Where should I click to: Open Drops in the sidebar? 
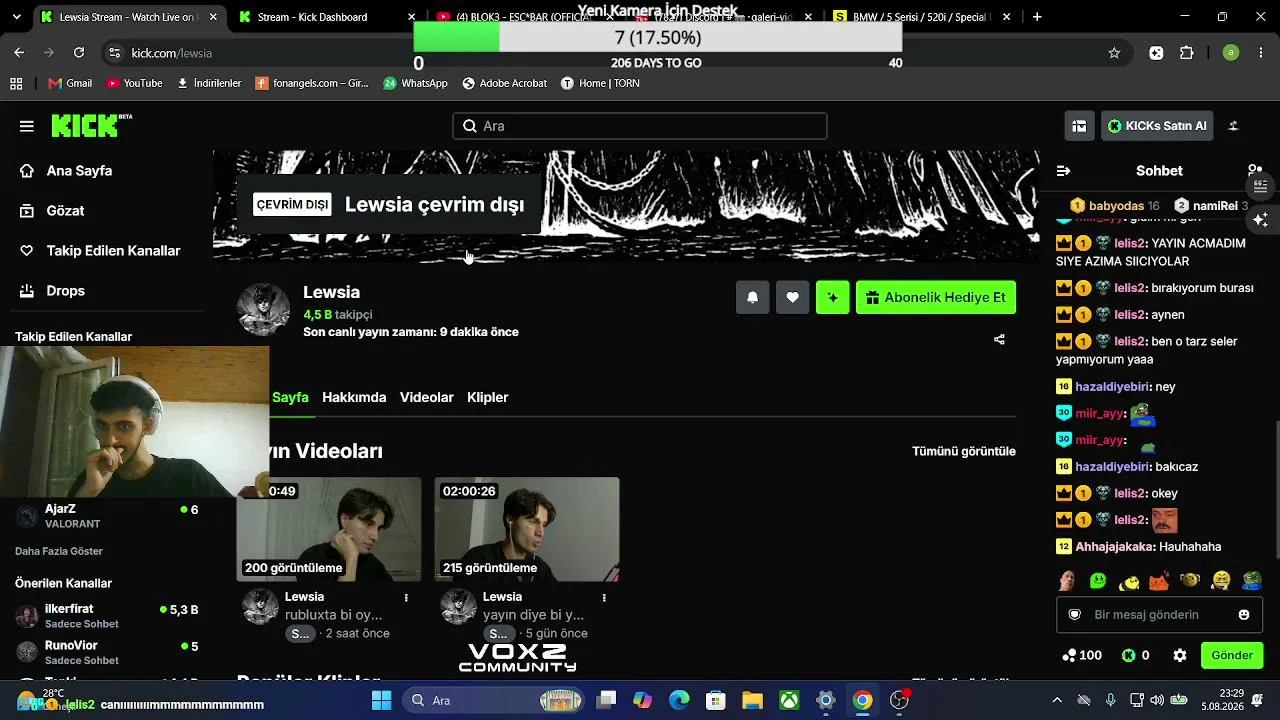[x=65, y=291]
